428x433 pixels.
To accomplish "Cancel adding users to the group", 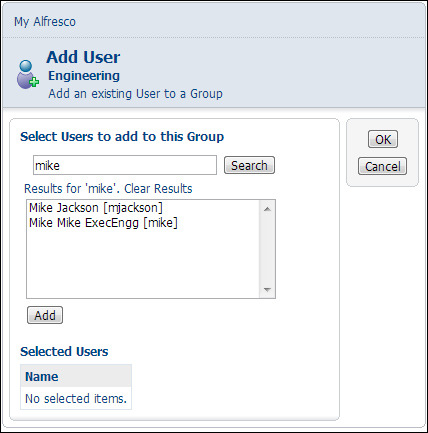I will coord(383,166).
